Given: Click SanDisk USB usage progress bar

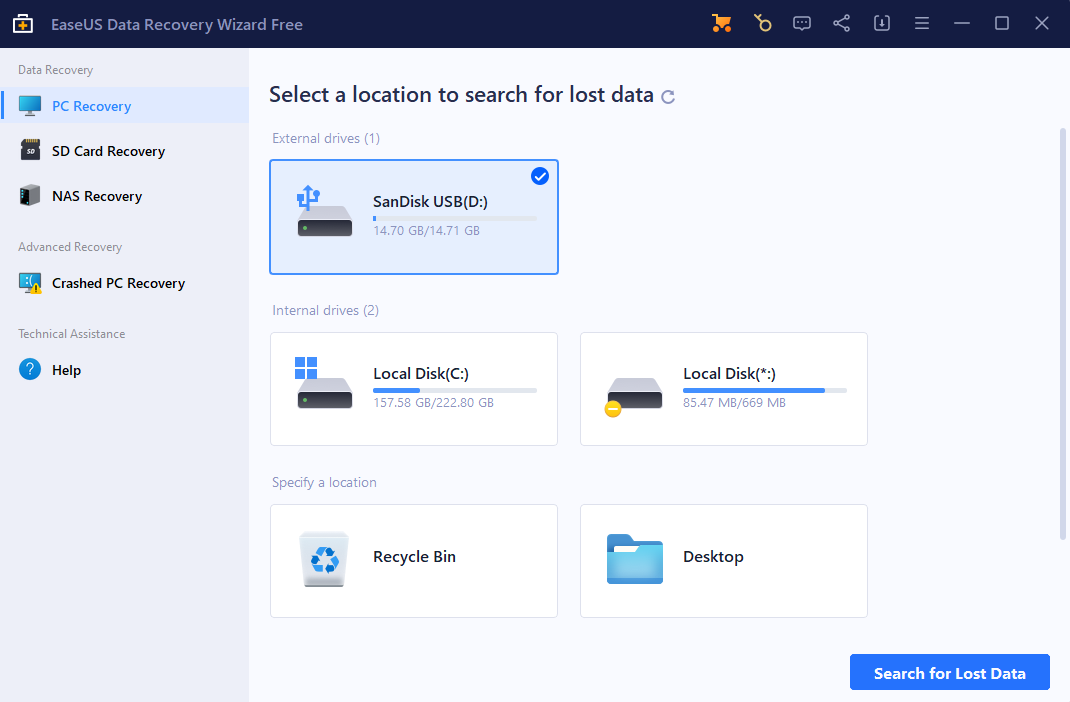Looking at the screenshot, I should click(454, 218).
